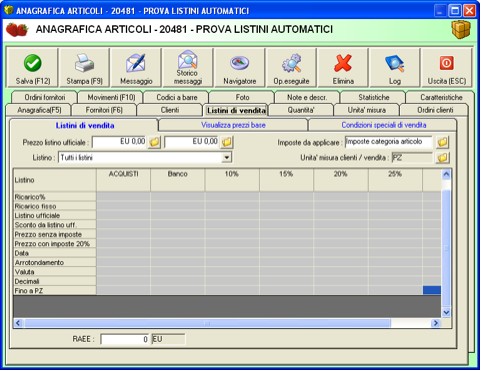Screen dimensions: 482x371
Task: Switch to Fornitori (F6) tab
Action: coord(104,110)
